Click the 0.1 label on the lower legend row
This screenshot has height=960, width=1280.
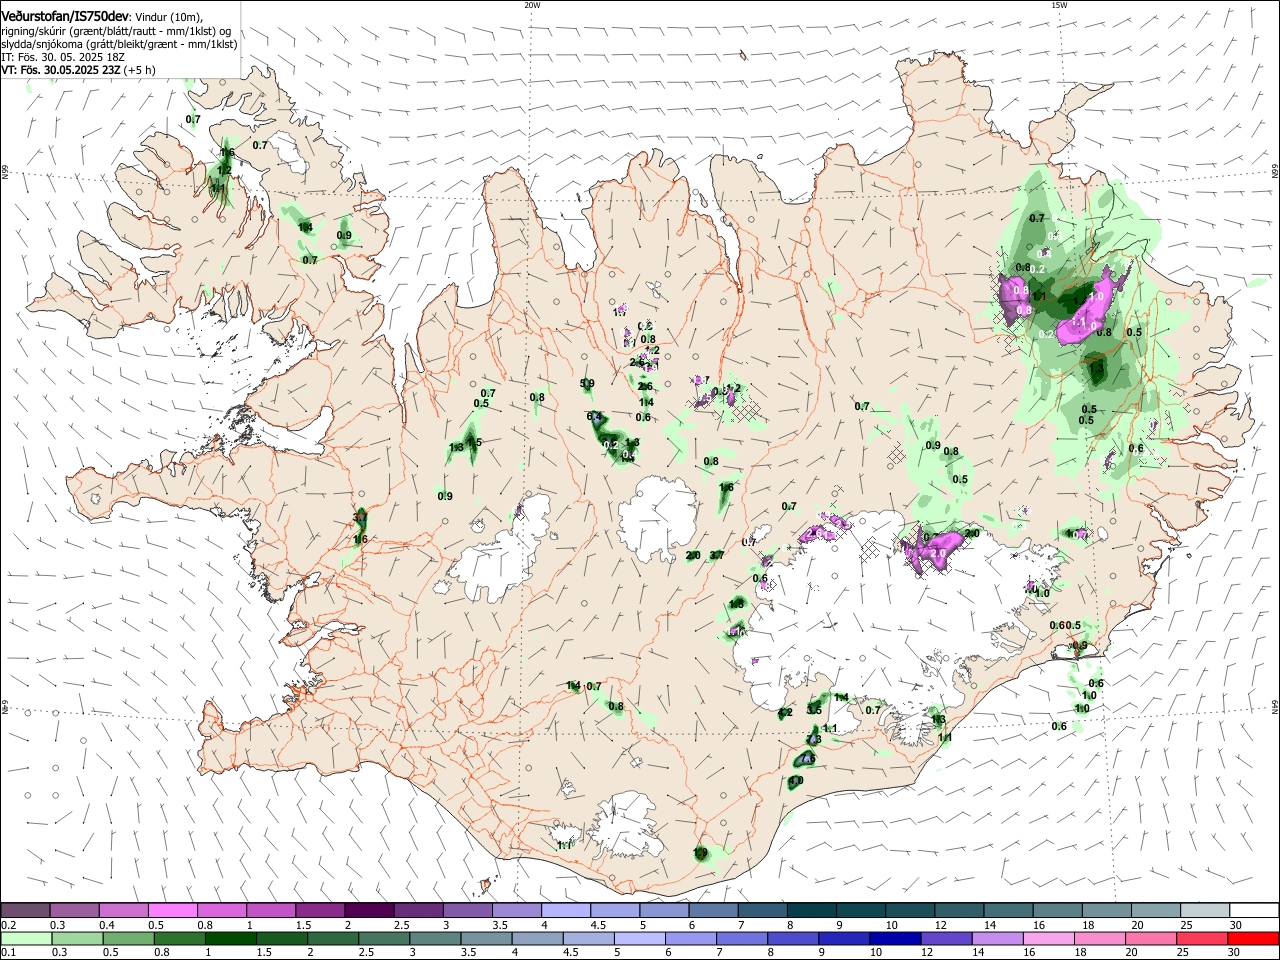point(8,952)
